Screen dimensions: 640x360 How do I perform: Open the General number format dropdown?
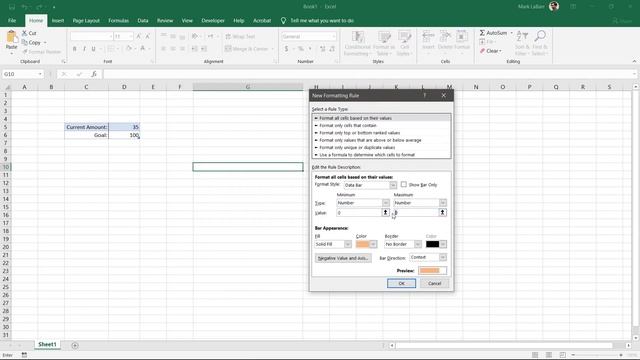333,37
